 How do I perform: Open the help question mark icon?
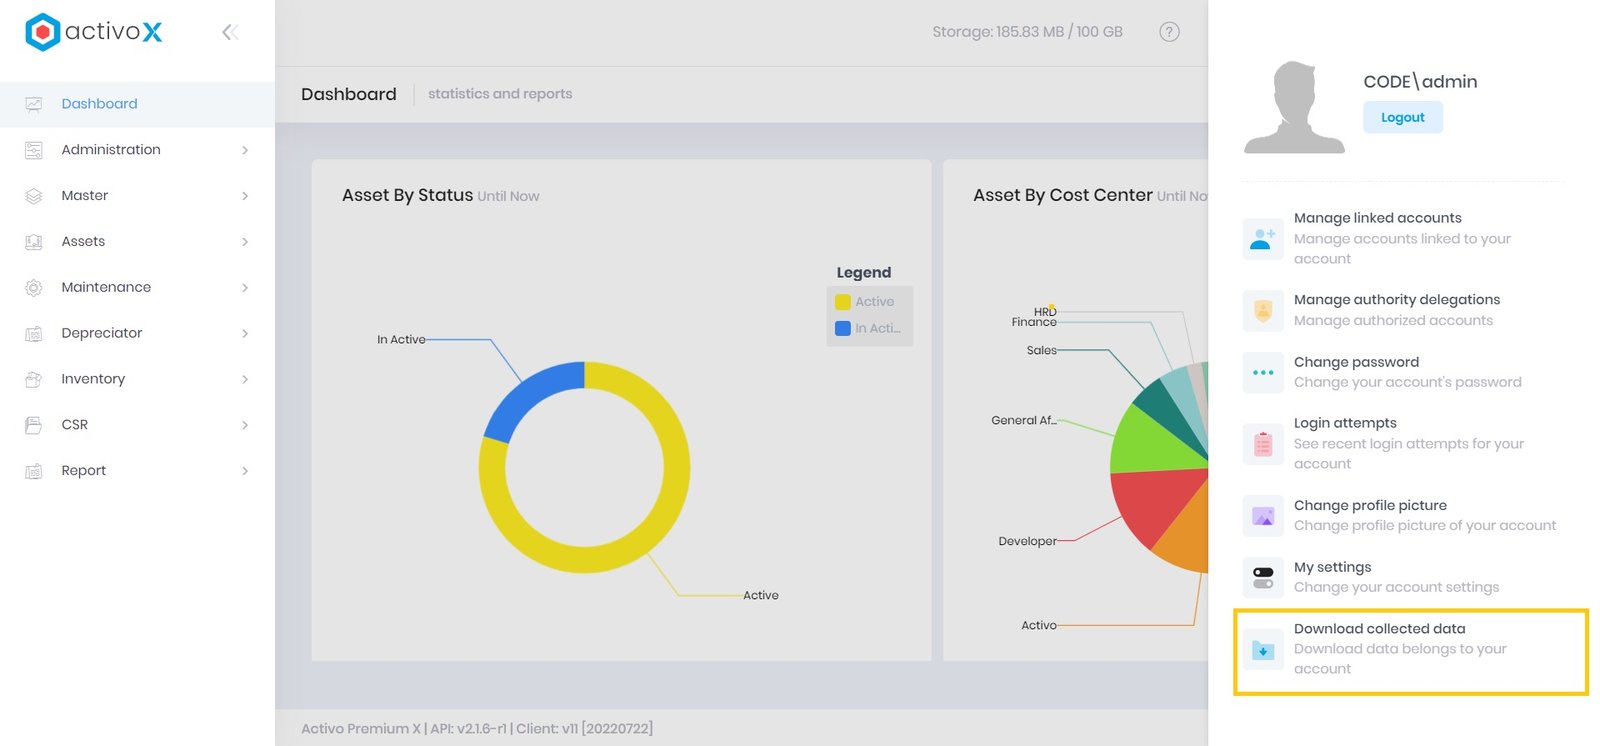(x=1169, y=32)
